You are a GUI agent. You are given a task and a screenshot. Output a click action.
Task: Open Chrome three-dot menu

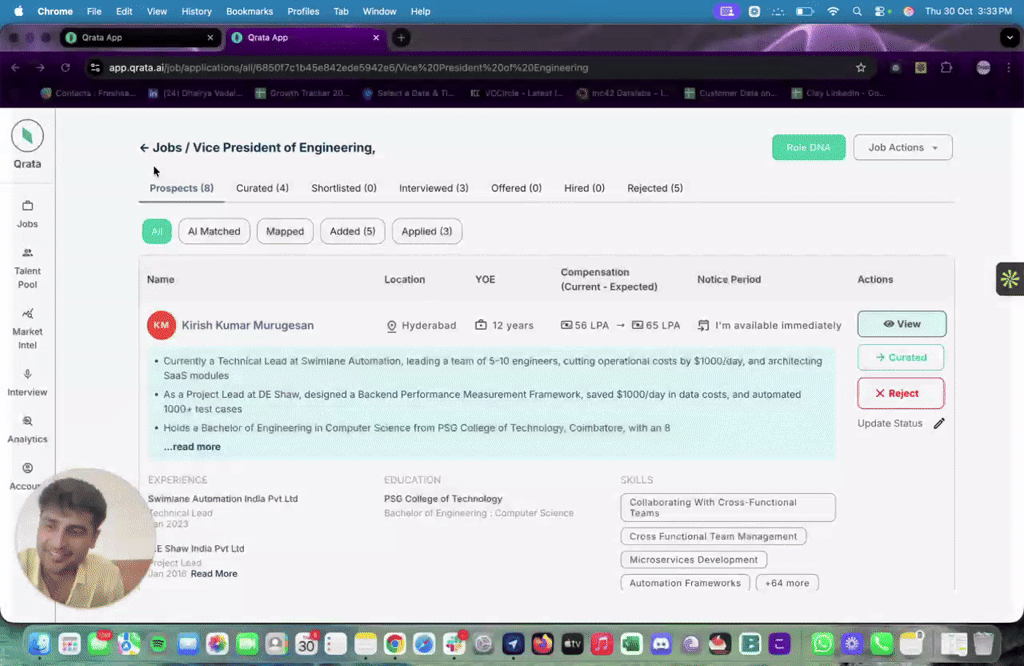coord(1009,68)
